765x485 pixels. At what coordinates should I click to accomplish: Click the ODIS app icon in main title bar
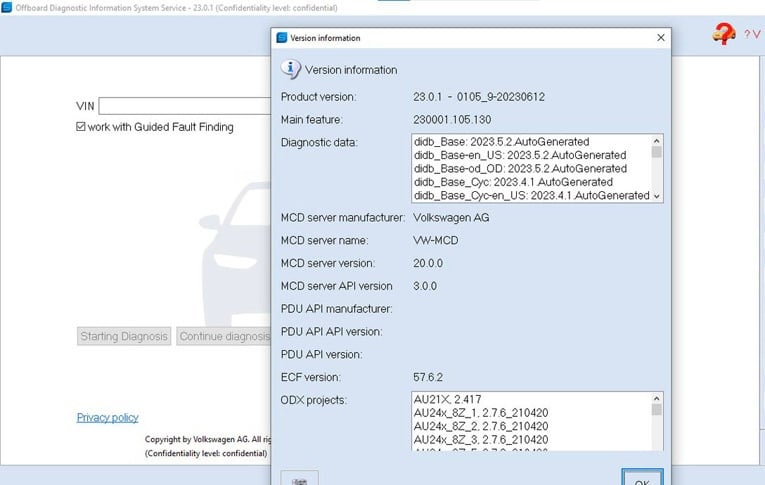pos(6,8)
